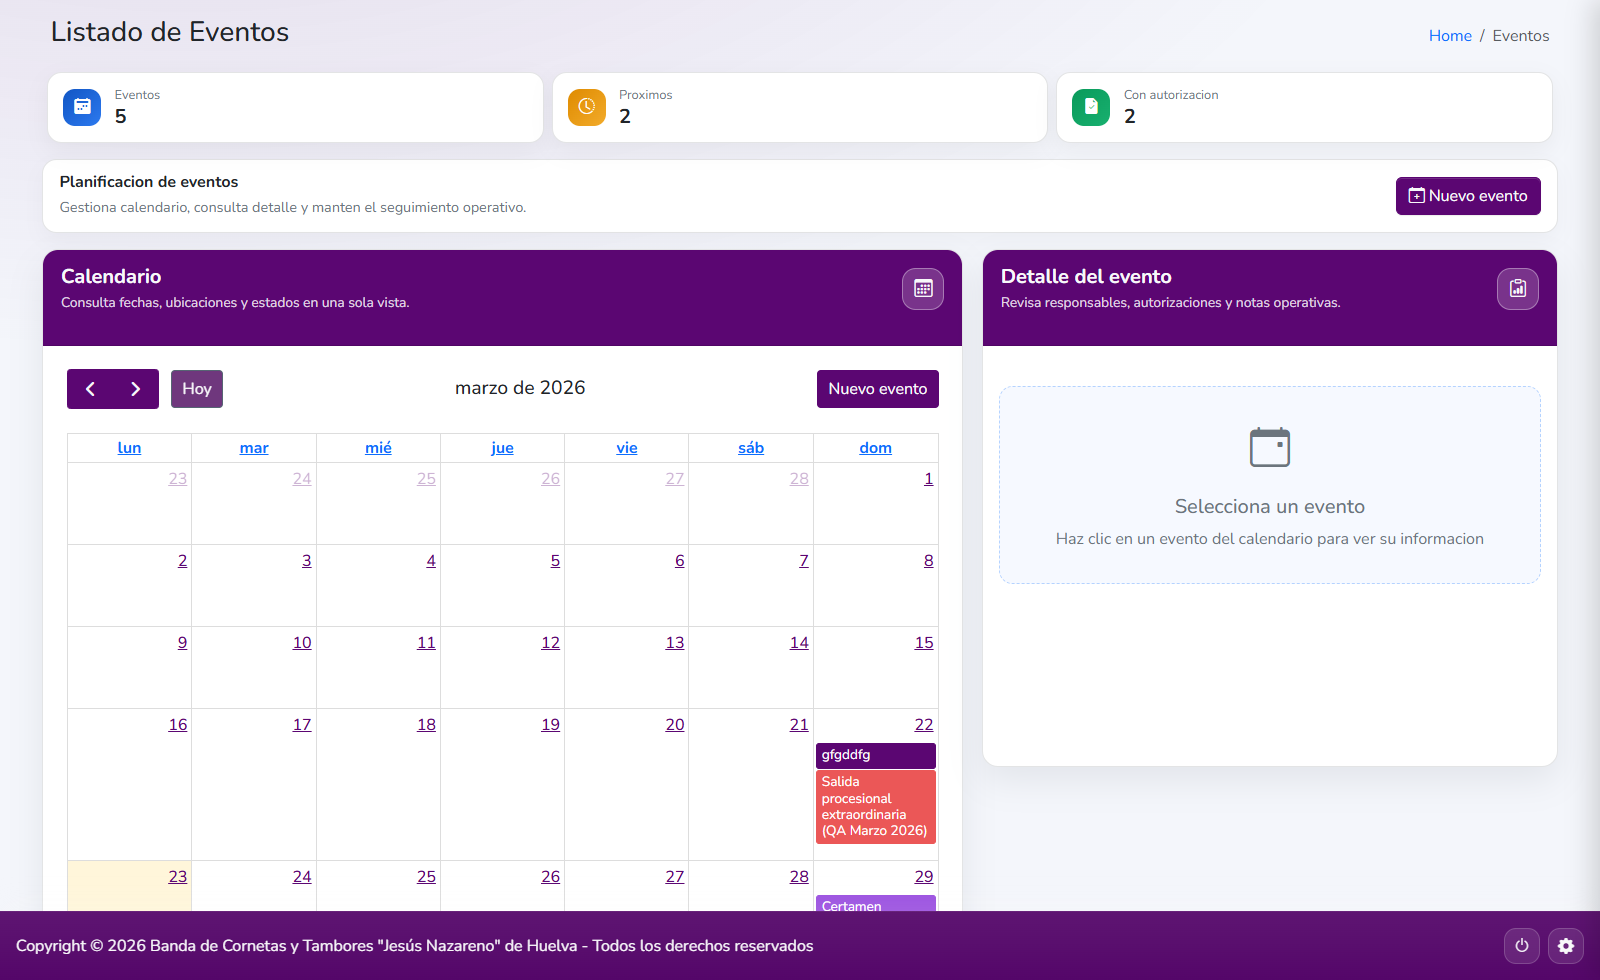The image size is (1600, 980).
Task: Open the Certamen event on the 29th
Action: click(x=875, y=904)
